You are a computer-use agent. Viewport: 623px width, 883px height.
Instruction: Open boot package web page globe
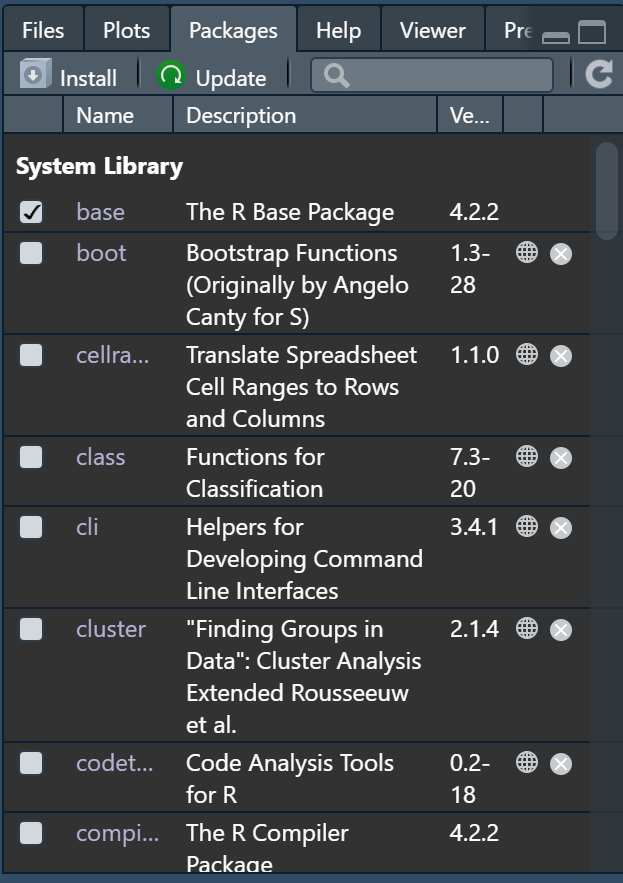527,253
